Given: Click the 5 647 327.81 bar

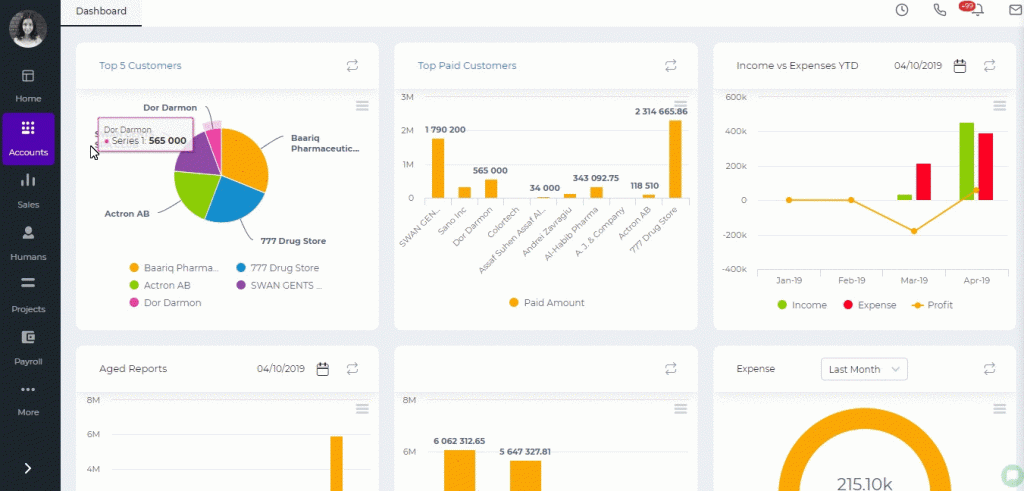Looking at the screenshot, I should [x=526, y=476].
